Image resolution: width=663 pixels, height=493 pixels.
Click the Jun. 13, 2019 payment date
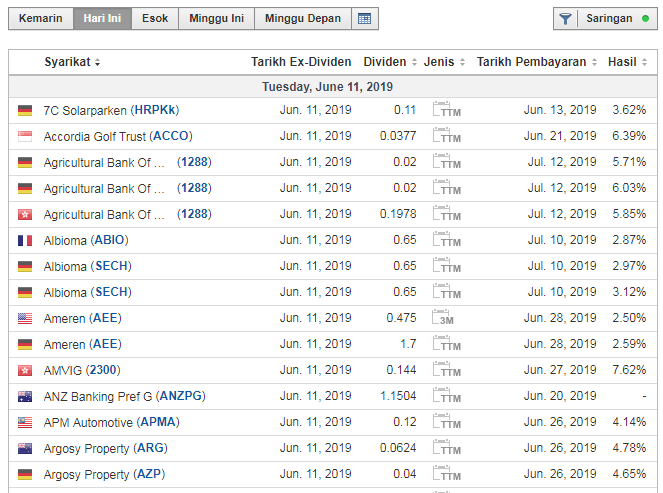pos(560,110)
